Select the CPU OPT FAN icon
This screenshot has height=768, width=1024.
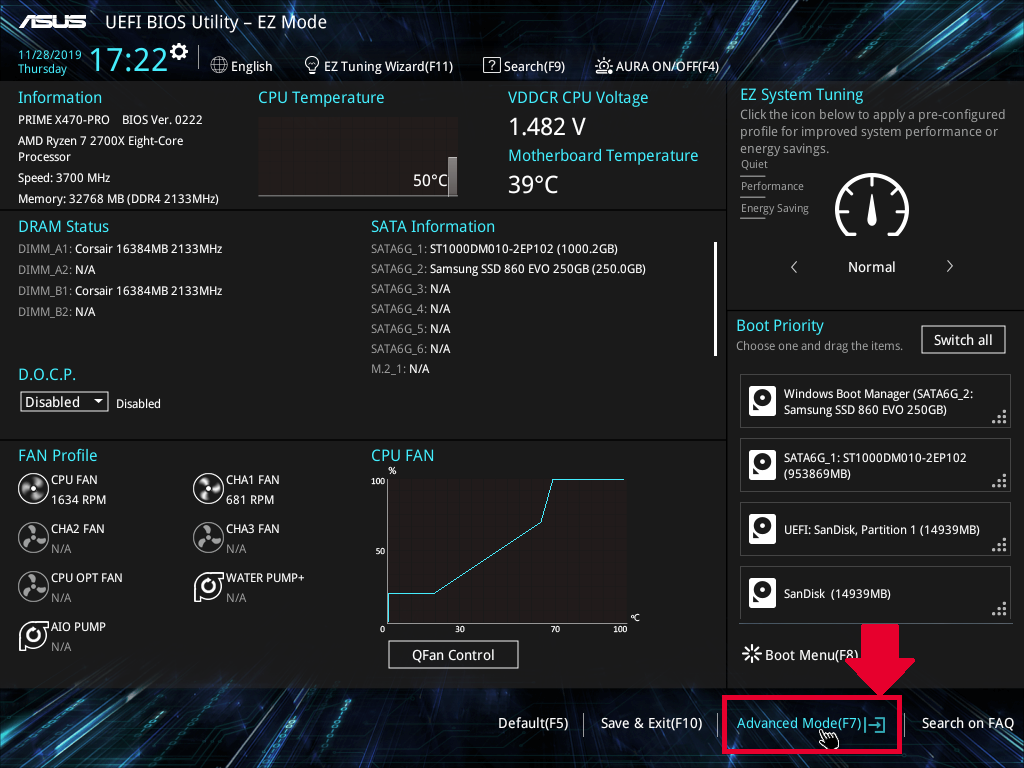33,587
